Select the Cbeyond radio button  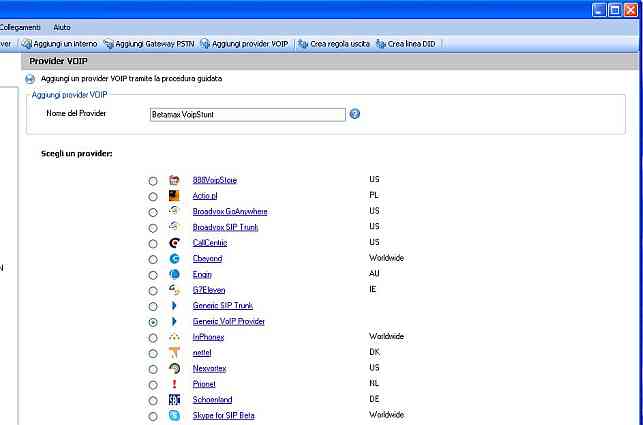point(153,259)
